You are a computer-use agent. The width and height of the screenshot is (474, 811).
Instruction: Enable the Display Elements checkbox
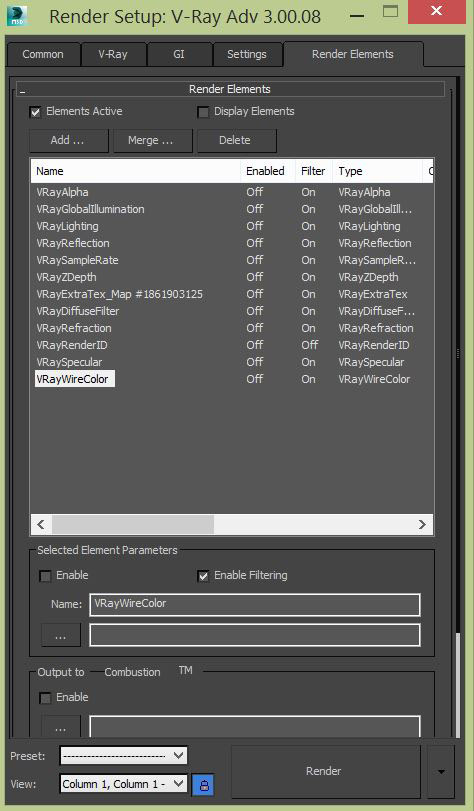[x=203, y=112]
